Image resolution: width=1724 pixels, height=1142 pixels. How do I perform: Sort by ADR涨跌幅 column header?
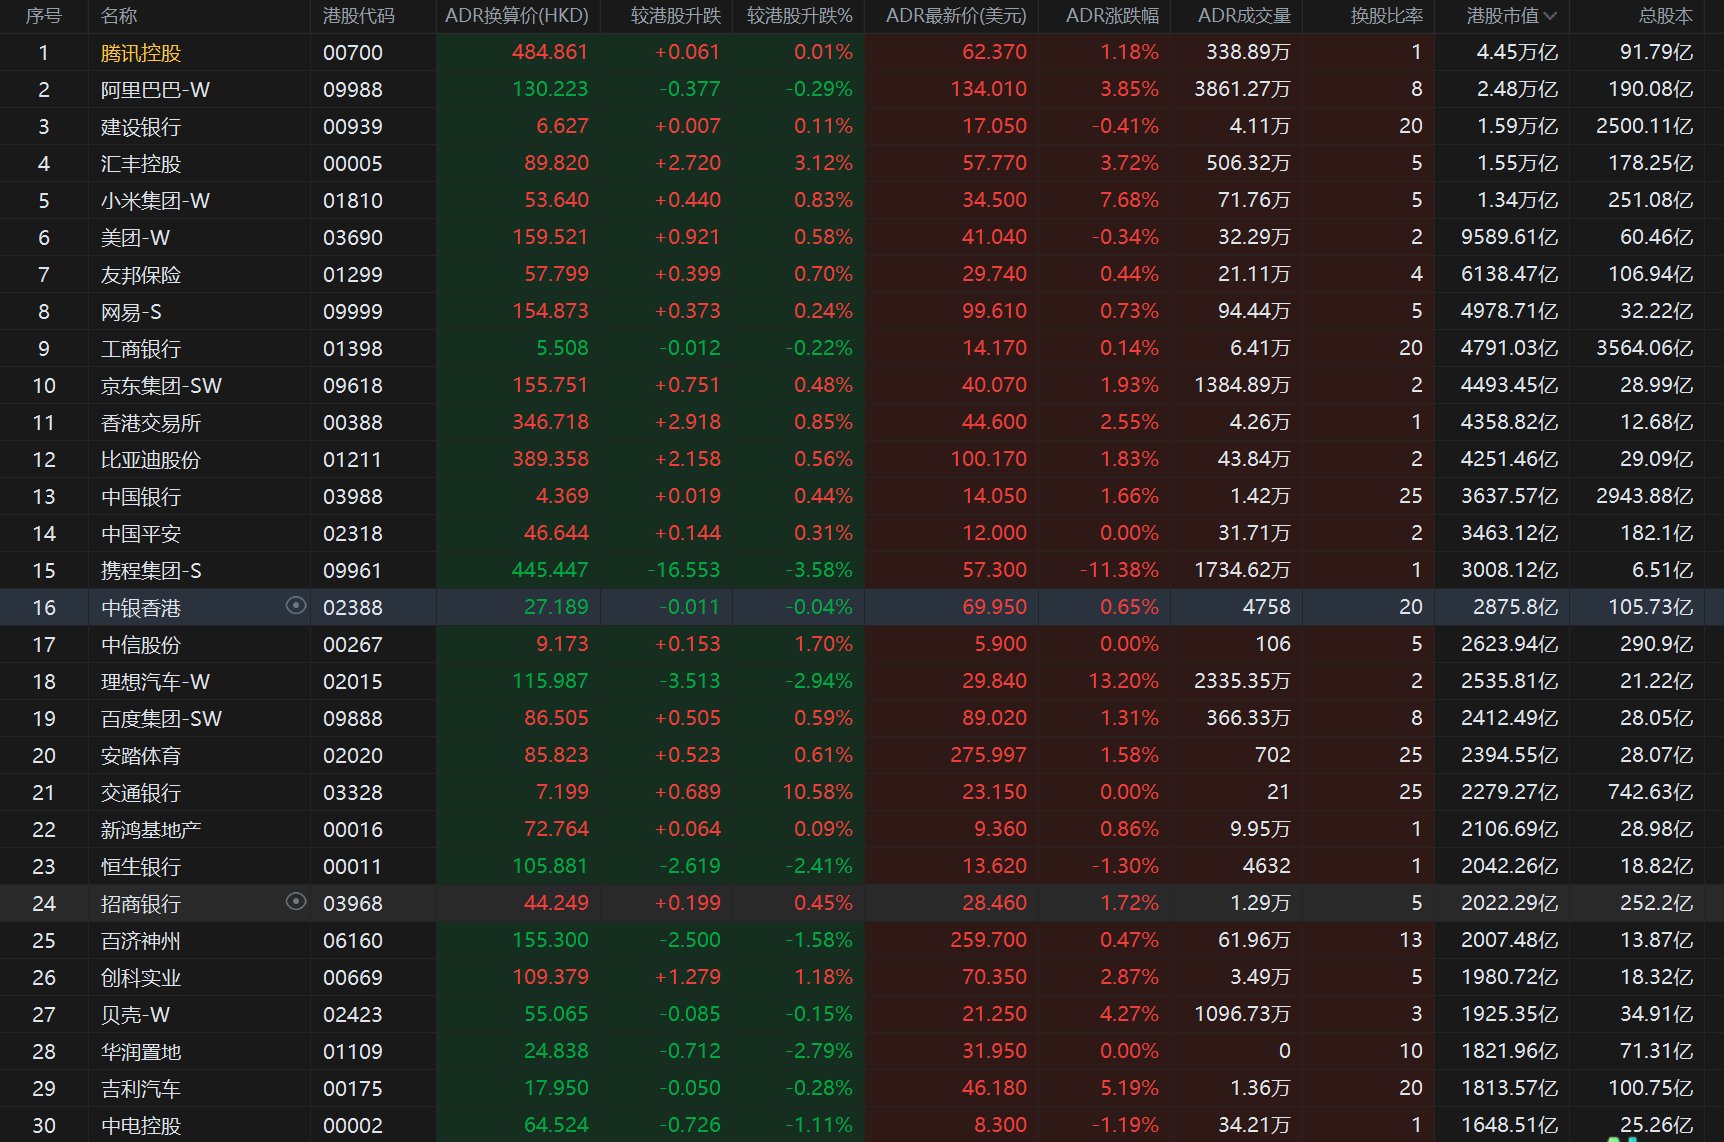1112,16
